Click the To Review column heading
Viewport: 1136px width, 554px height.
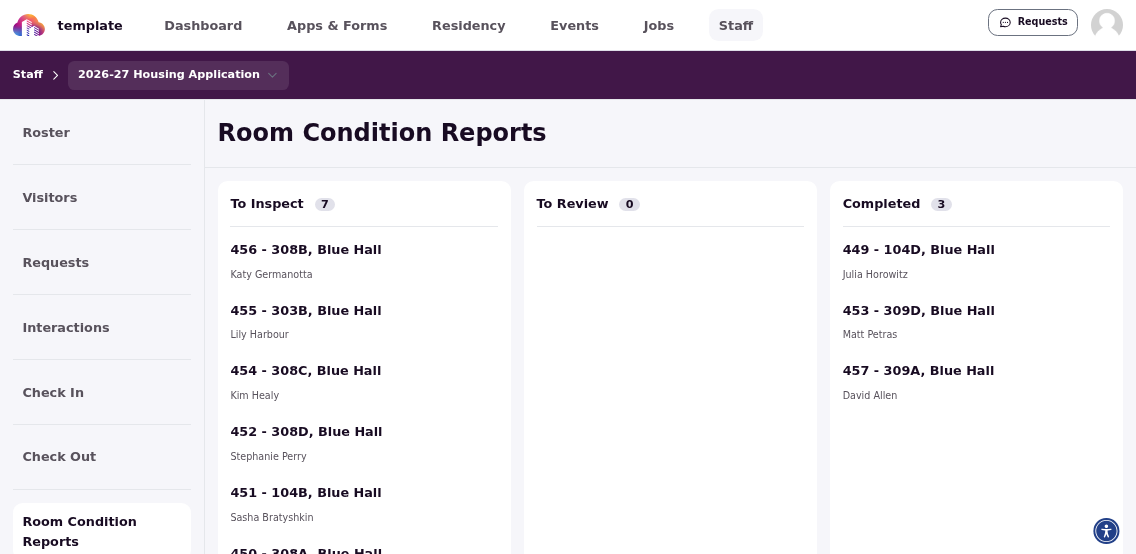(572, 204)
